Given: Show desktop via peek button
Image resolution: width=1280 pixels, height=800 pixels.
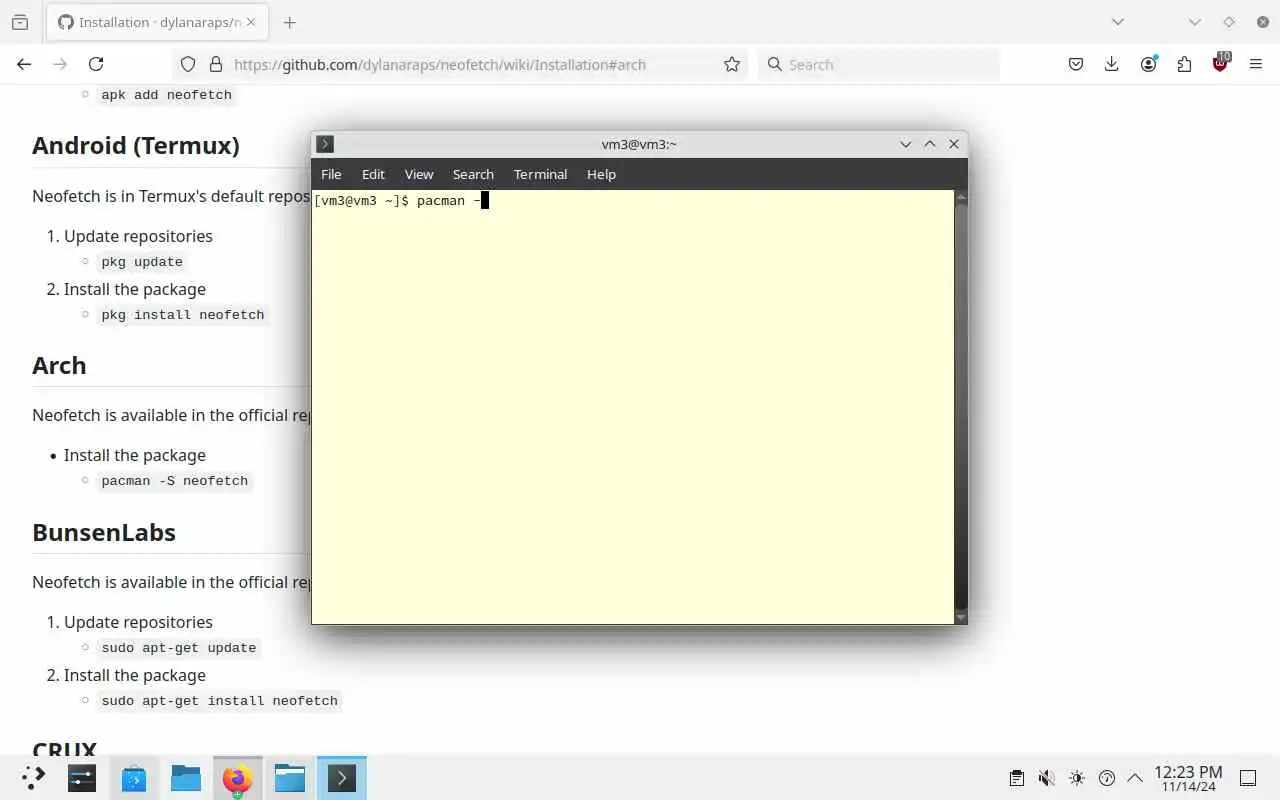Looking at the screenshot, I should tap(1248, 778).
